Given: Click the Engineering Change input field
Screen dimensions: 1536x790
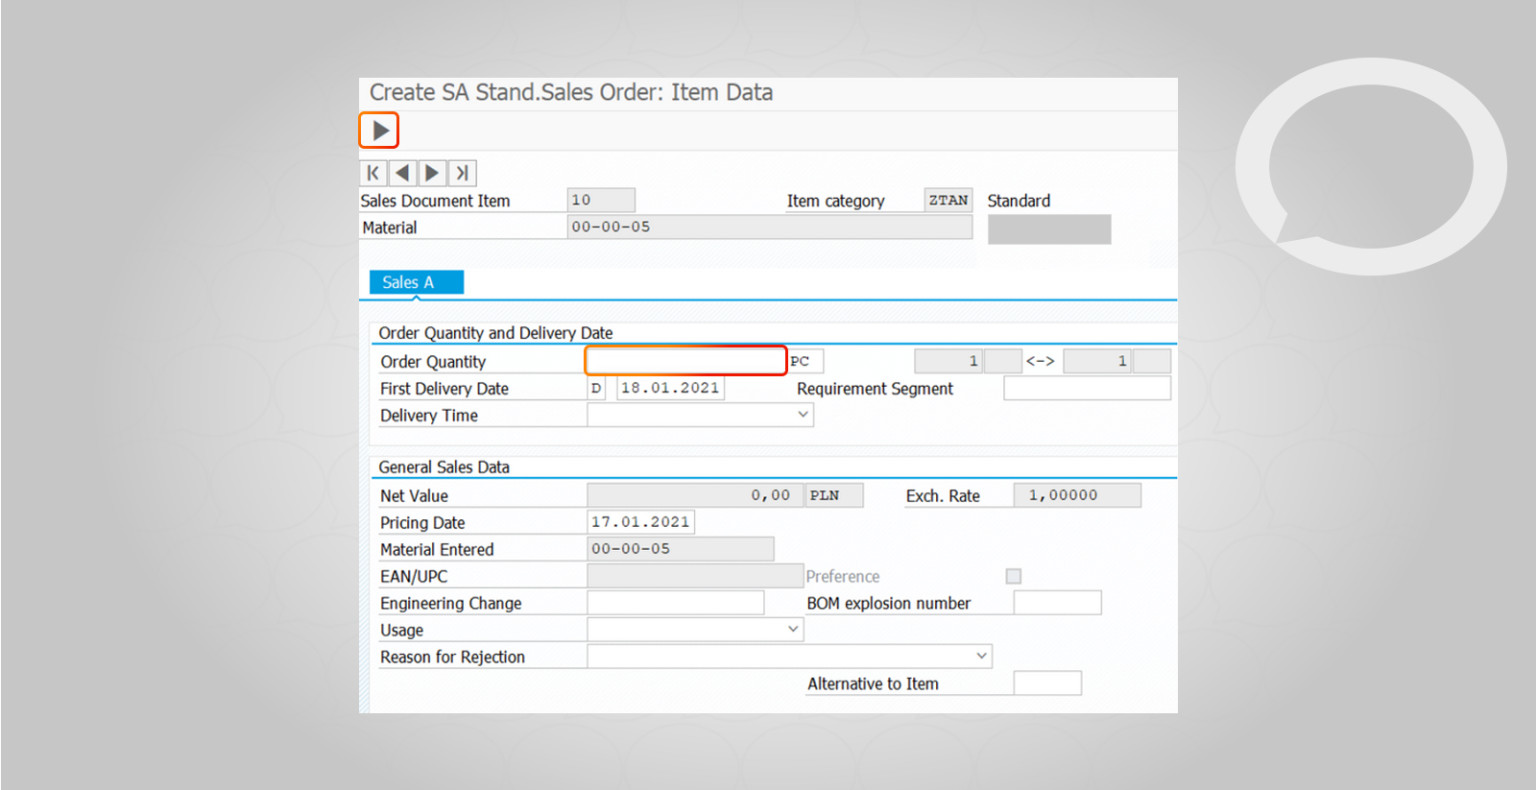Looking at the screenshot, I should coord(675,602).
